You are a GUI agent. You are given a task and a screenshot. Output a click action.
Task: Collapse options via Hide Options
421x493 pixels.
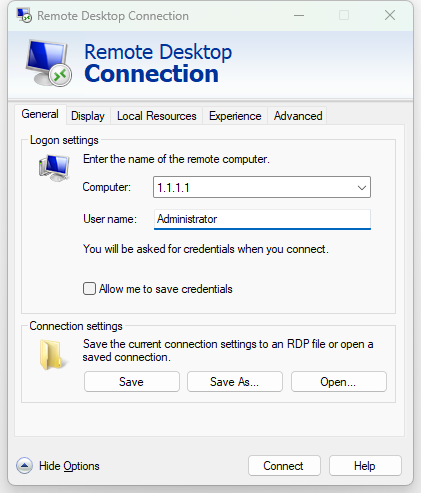pos(69,466)
